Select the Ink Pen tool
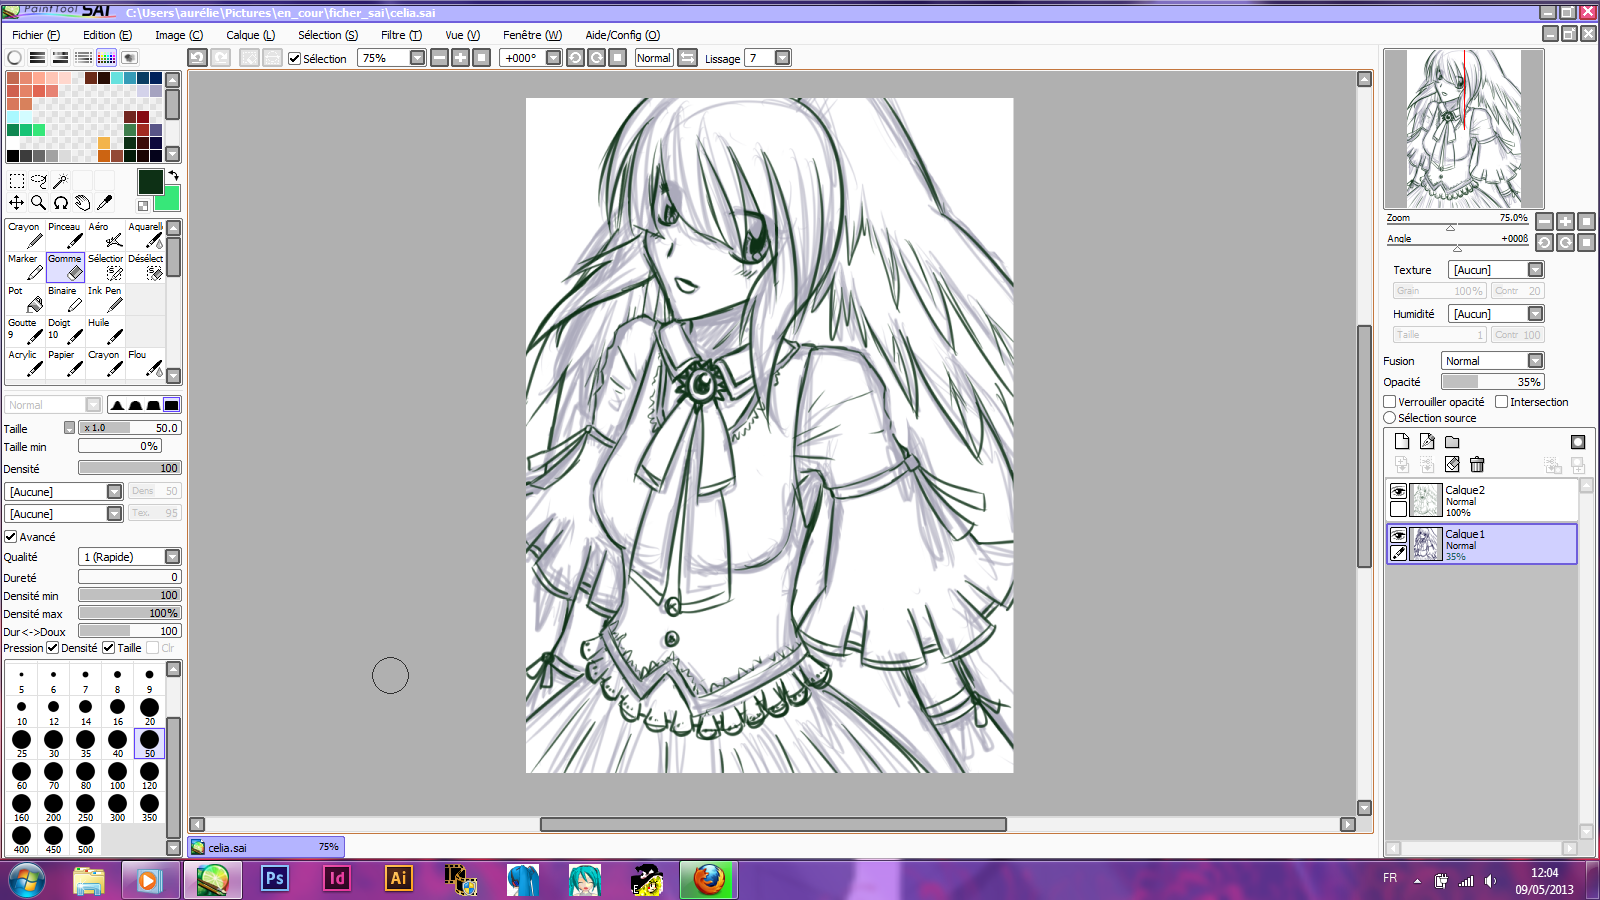The width and height of the screenshot is (1600, 900). point(105,299)
